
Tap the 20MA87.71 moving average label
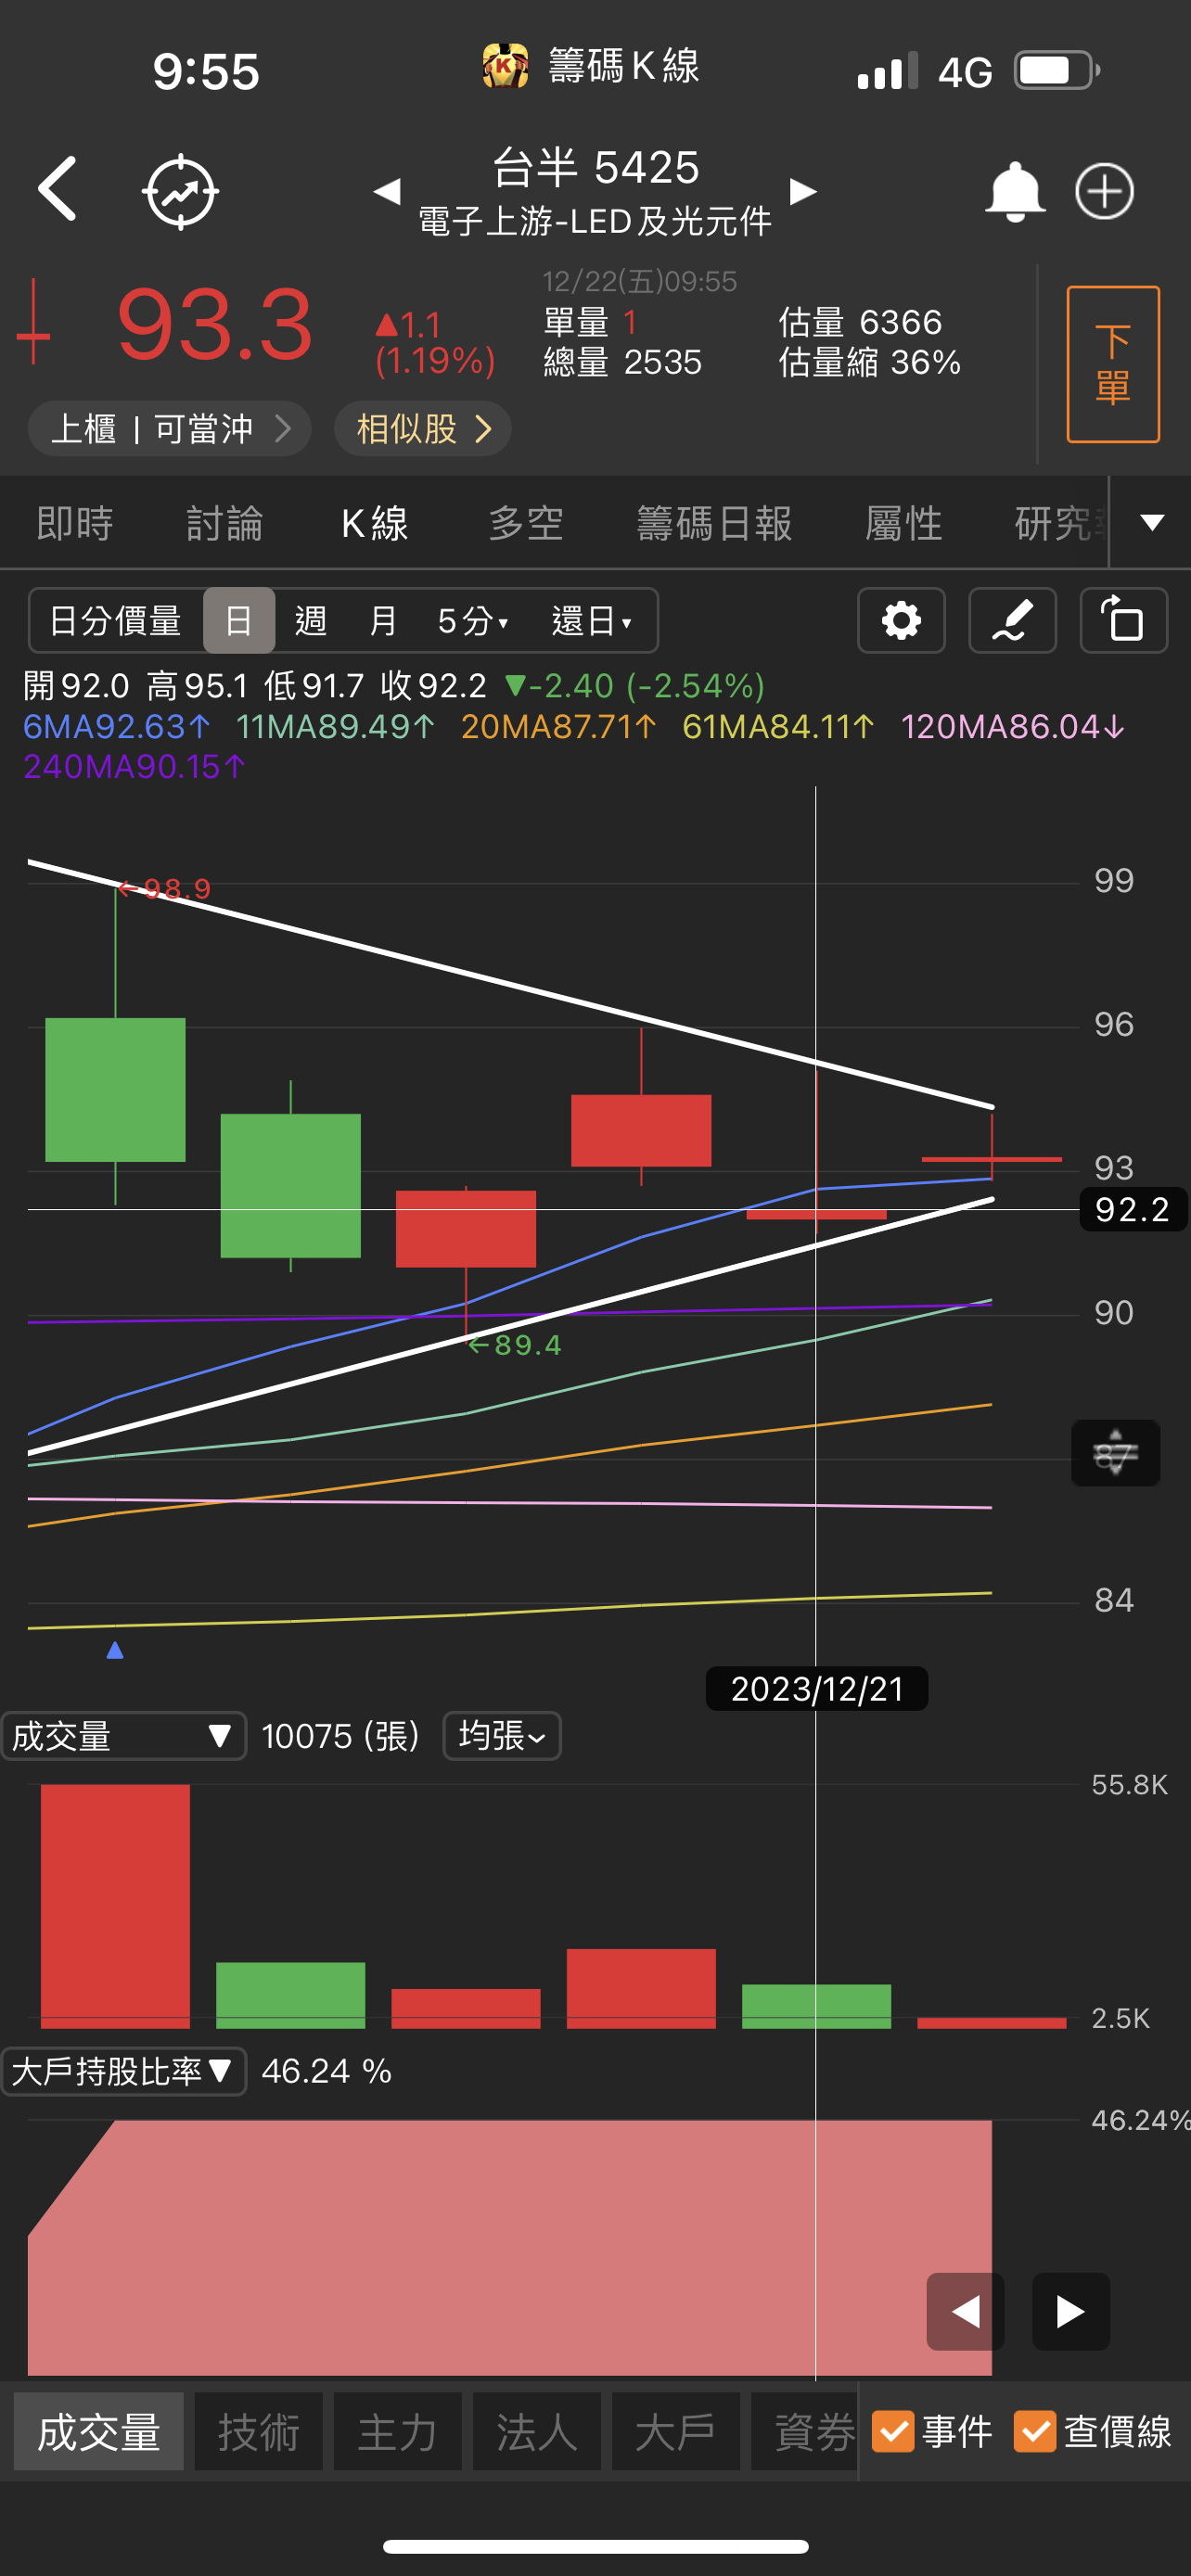[x=559, y=727]
